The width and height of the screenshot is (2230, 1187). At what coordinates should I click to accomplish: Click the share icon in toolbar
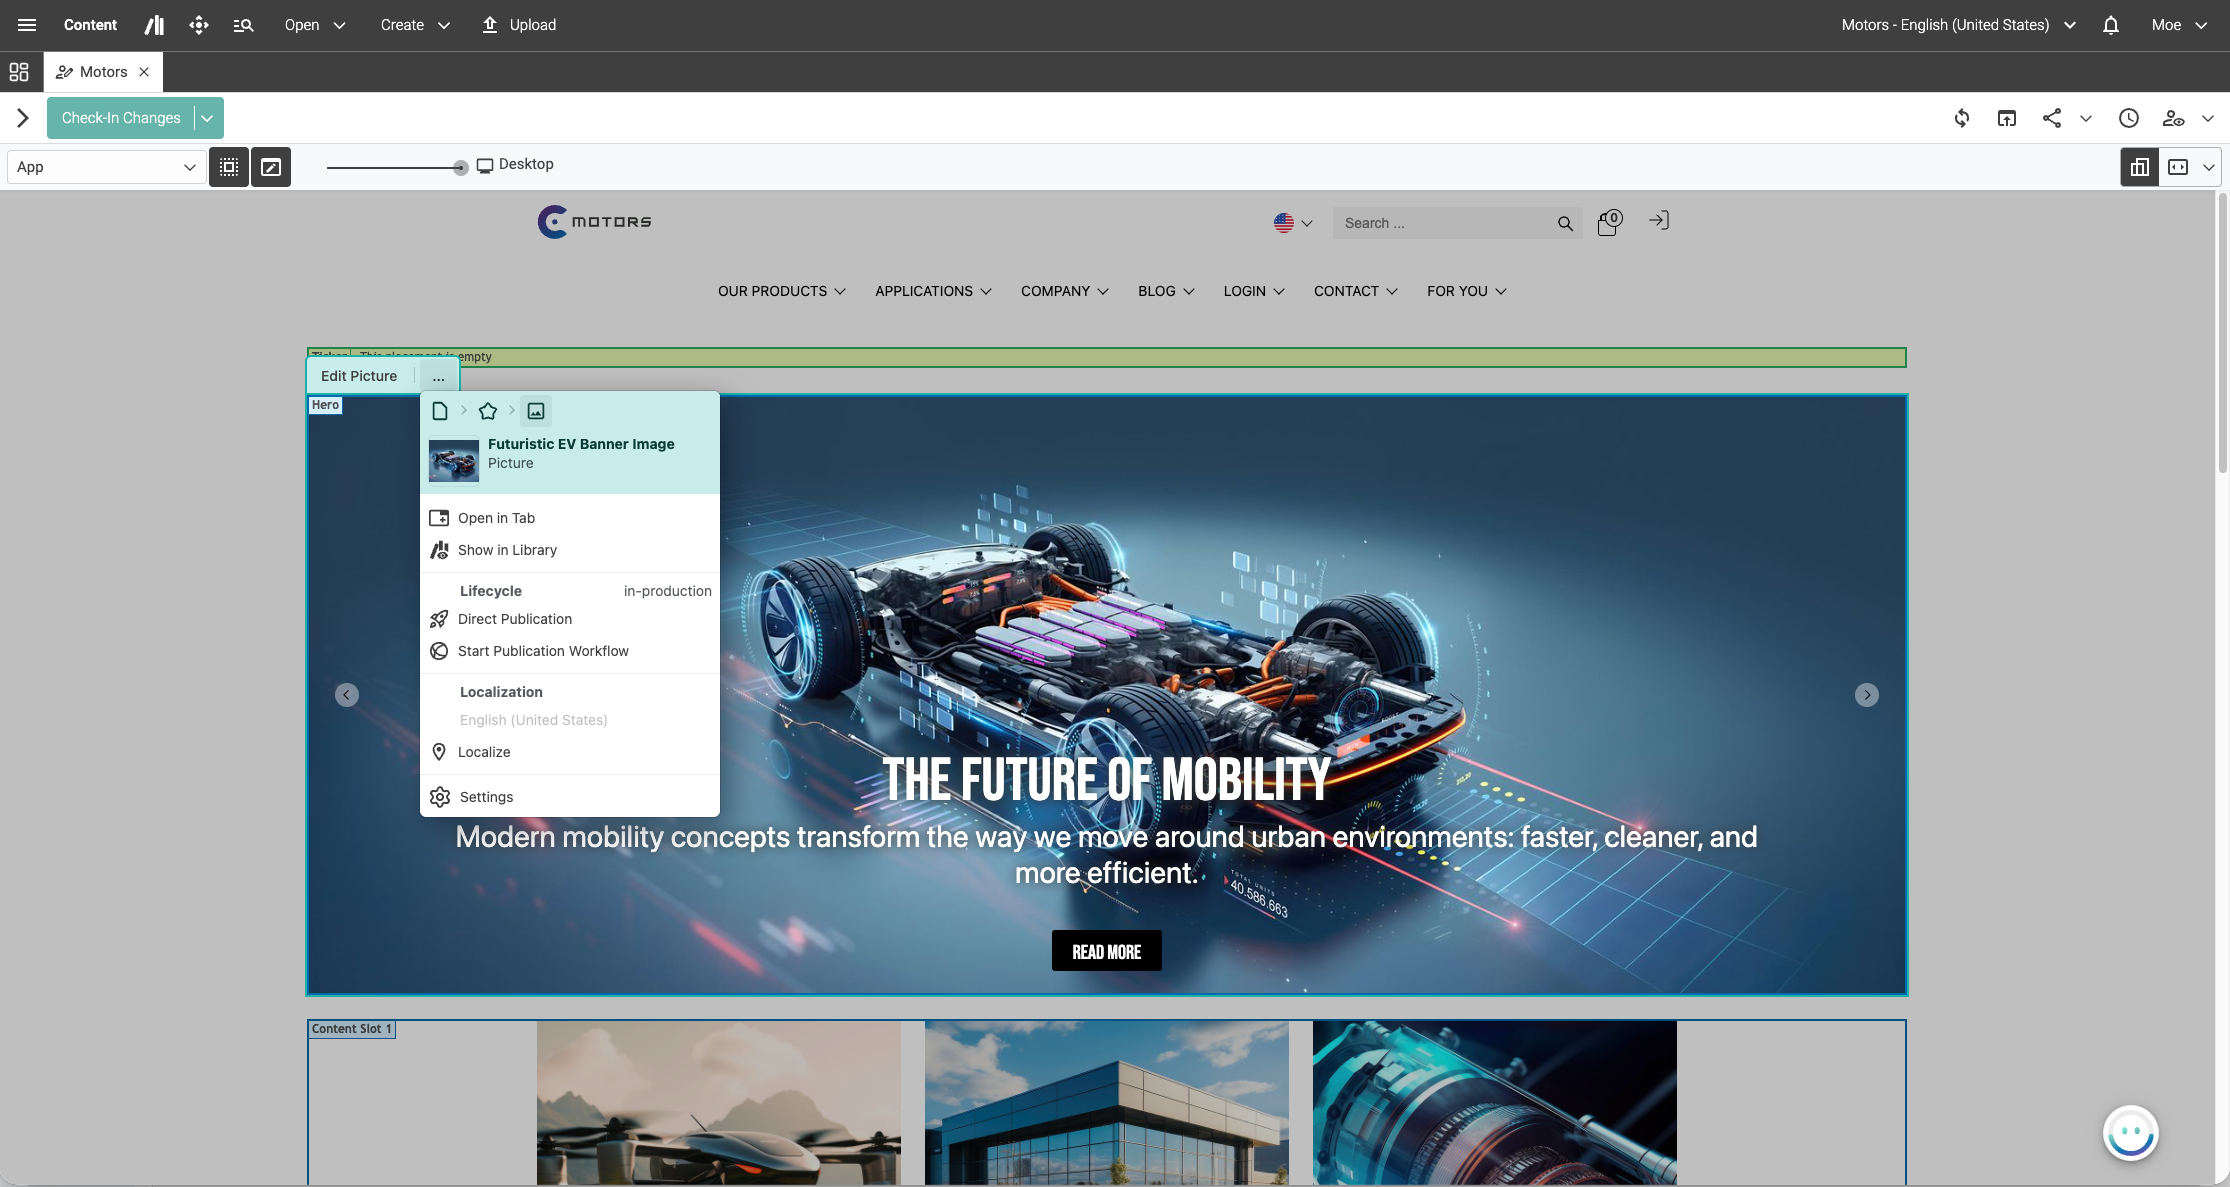[2051, 118]
